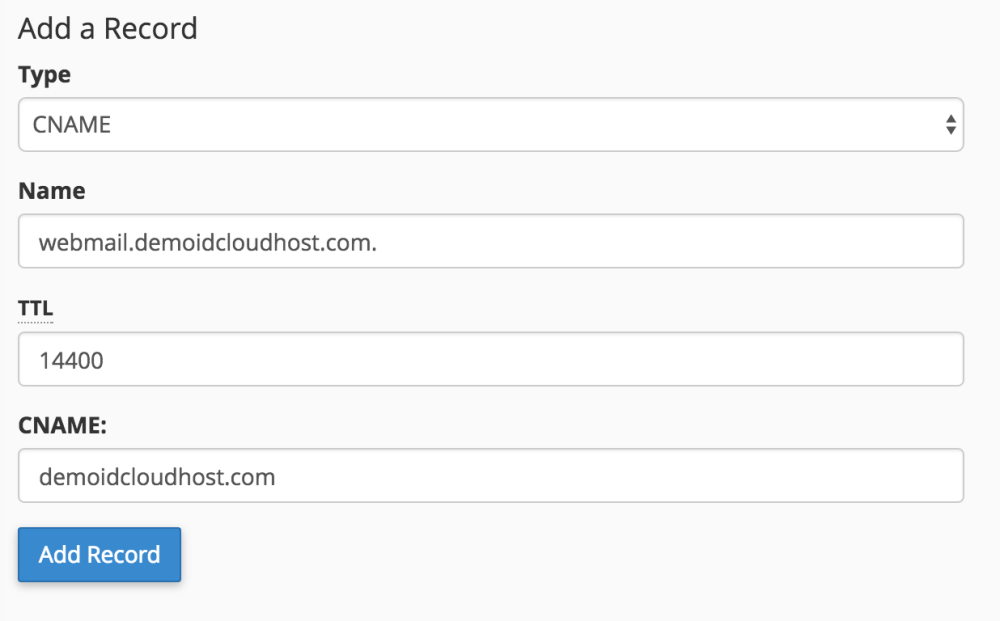This screenshot has height=621, width=1000.
Task: Click inside the TTL field showing 14400
Action: (490, 358)
